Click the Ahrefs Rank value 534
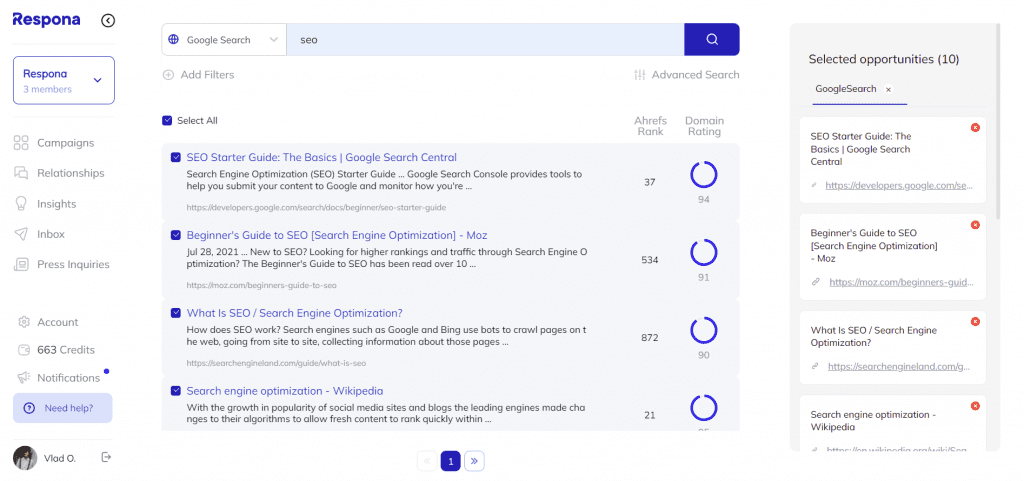This screenshot has width=1024, height=481. tap(650, 260)
